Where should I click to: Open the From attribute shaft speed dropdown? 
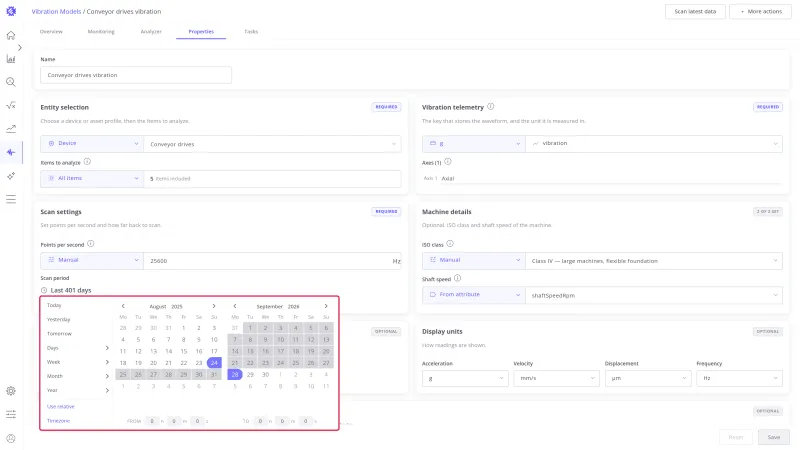point(473,295)
